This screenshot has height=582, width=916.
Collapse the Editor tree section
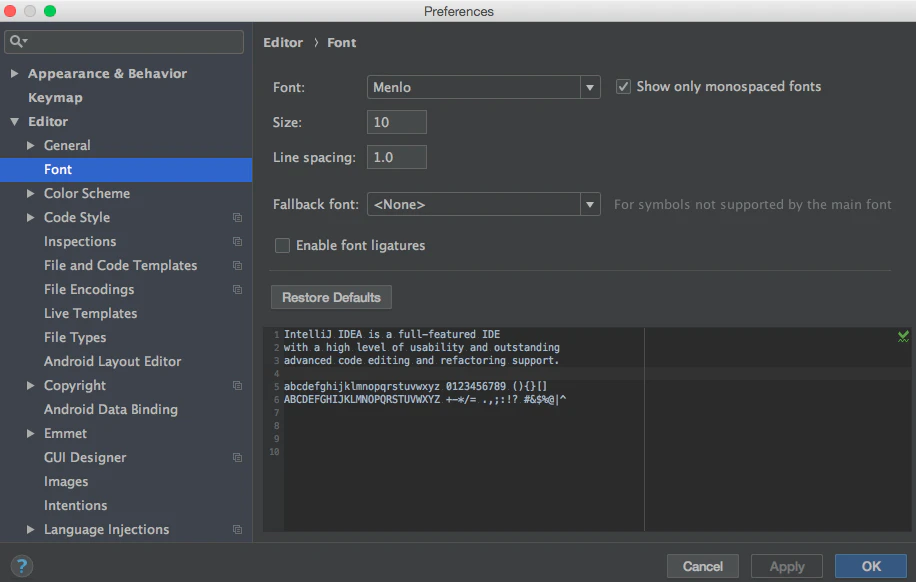[x=15, y=122]
